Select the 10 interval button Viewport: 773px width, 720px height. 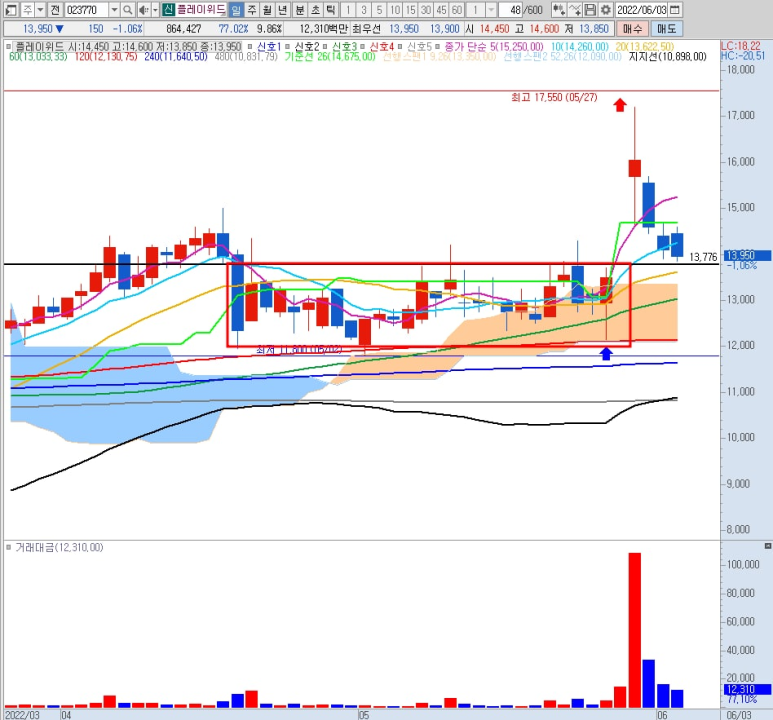click(395, 9)
